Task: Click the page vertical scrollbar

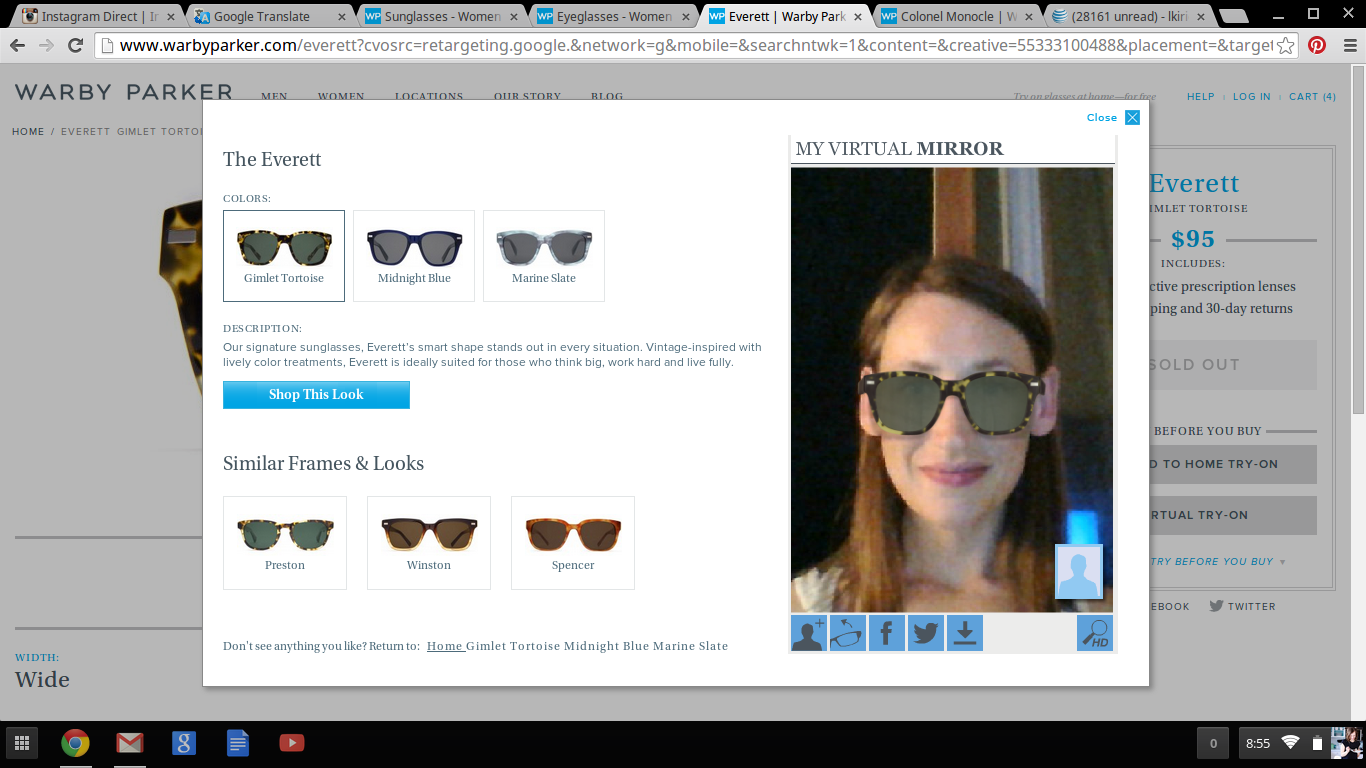Action: tap(1358, 240)
